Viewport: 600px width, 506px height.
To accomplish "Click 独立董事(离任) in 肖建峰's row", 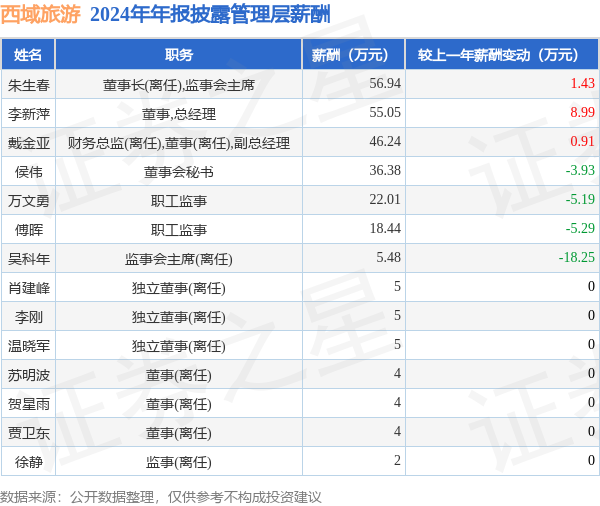I will click(179, 288).
